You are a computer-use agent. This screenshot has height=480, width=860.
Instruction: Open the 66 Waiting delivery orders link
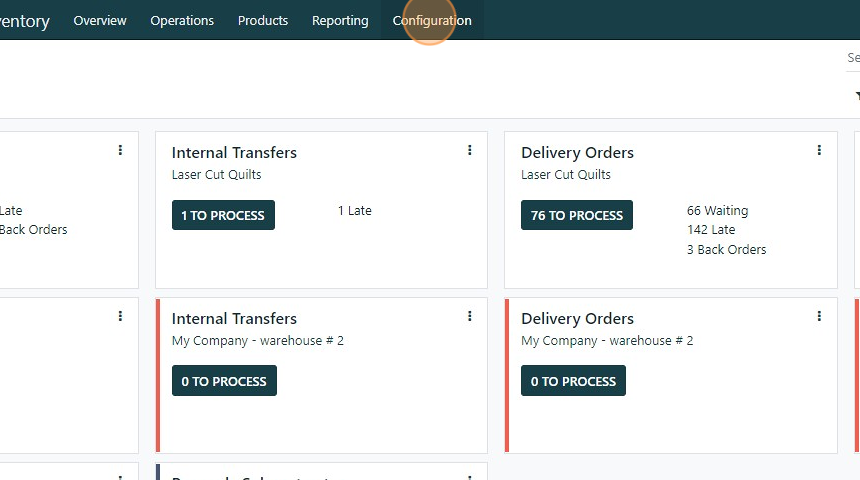point(717,211)
